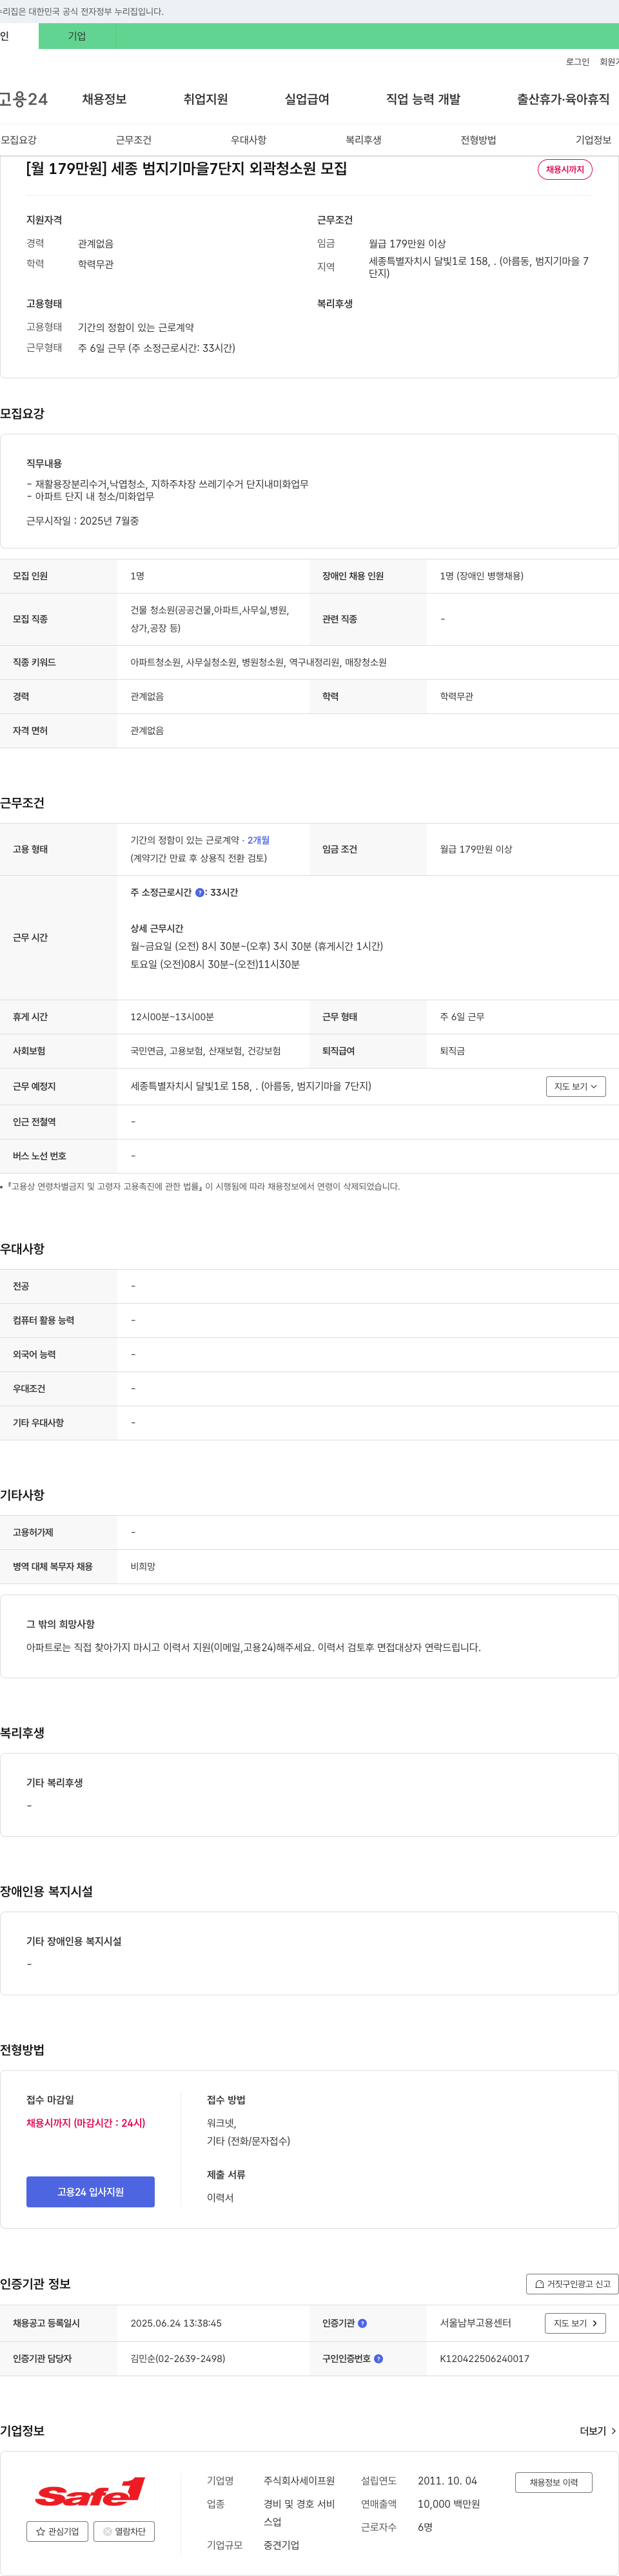The width and height of the screenshot is (619, 2576).
Task: Jump to 모집요강 section tab
Action: 19,140
